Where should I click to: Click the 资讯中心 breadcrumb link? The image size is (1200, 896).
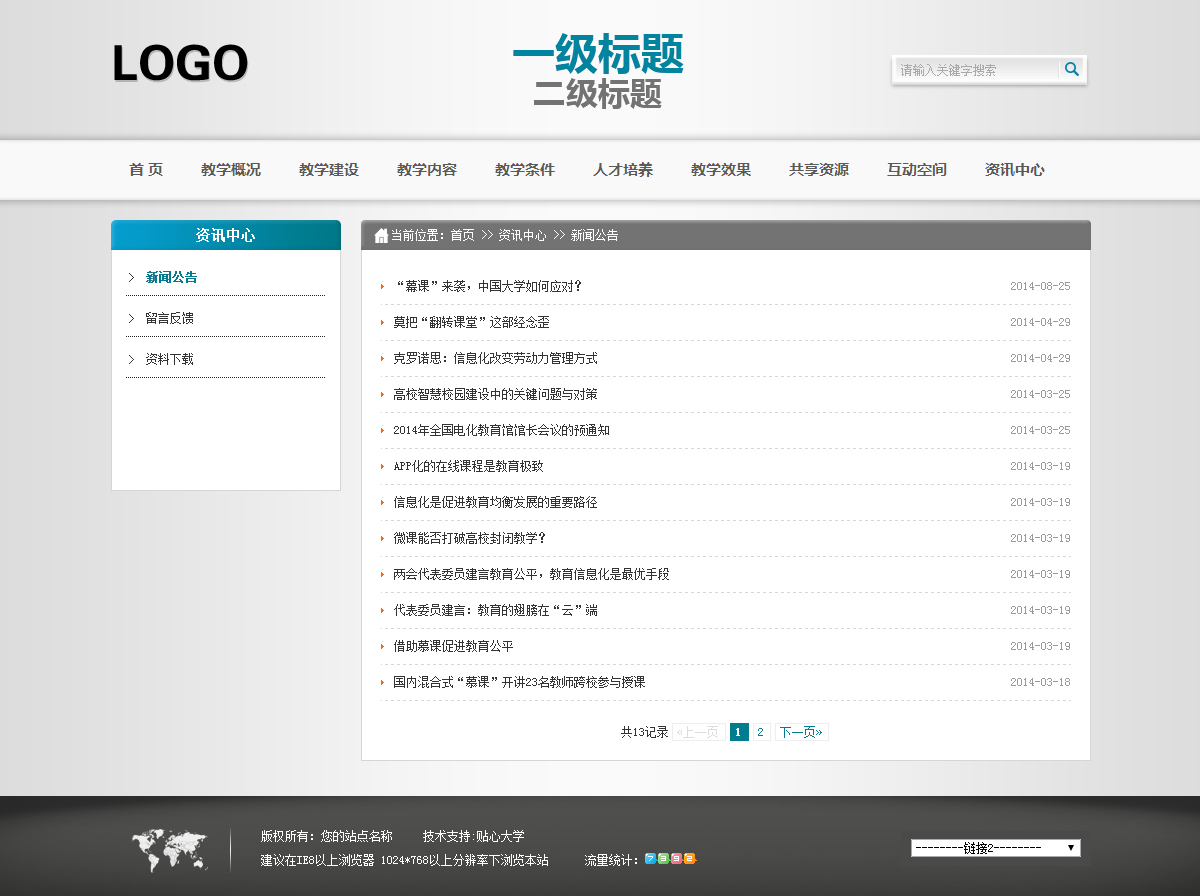522,236
